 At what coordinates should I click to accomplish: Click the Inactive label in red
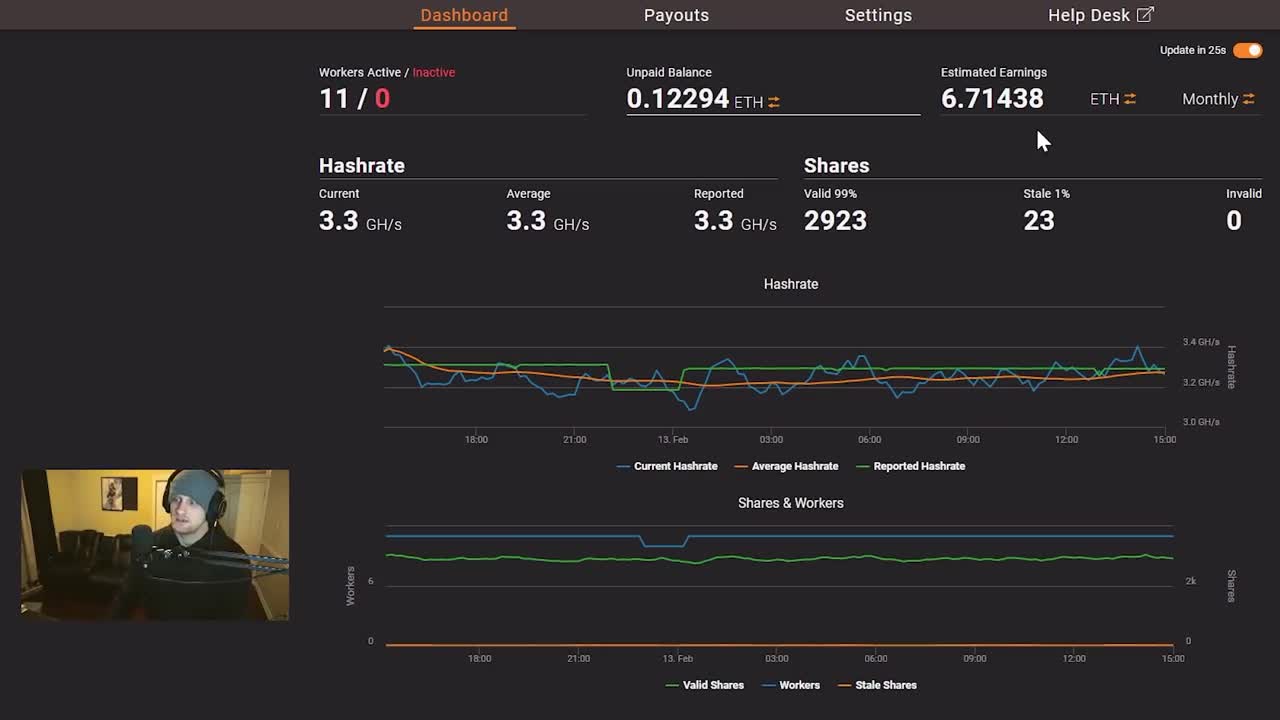pyautogui.click(x=434, y=72)
